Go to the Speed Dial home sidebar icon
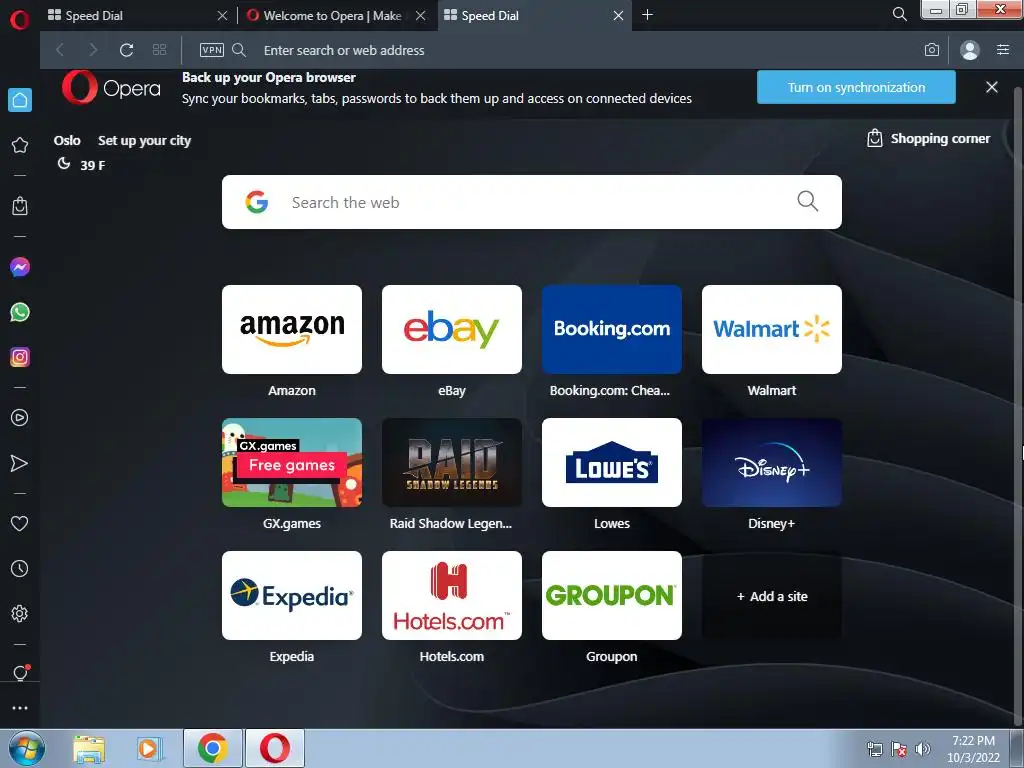 point(20,100)
